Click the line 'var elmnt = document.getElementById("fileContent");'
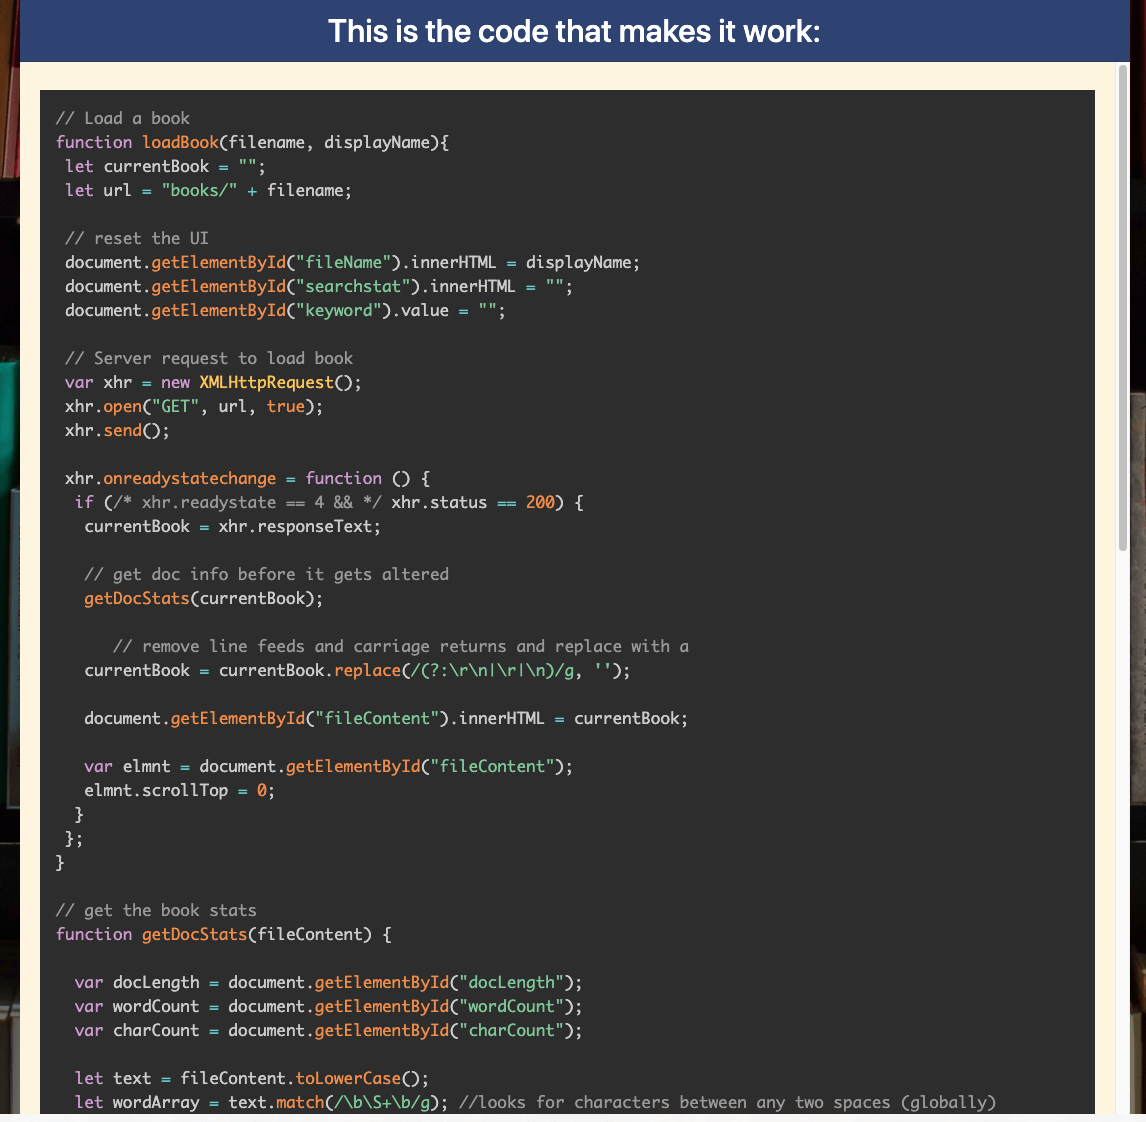Image resolution: width=1146 pixels, height=1122 pixels. [x=329, y=767]
